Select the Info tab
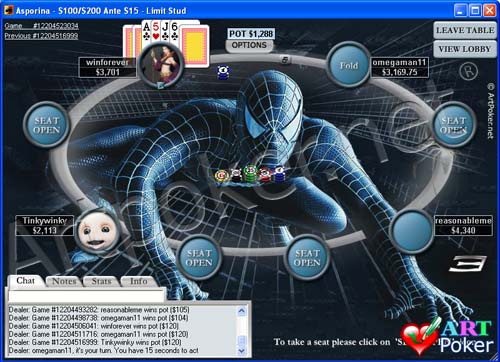This screenshot has height=362, width=500. click(x=139, y=282)
